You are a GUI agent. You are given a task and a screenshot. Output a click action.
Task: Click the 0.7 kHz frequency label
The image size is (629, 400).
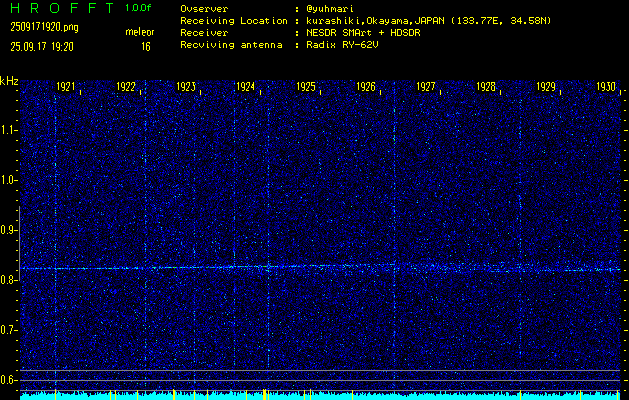pos(8,330)
